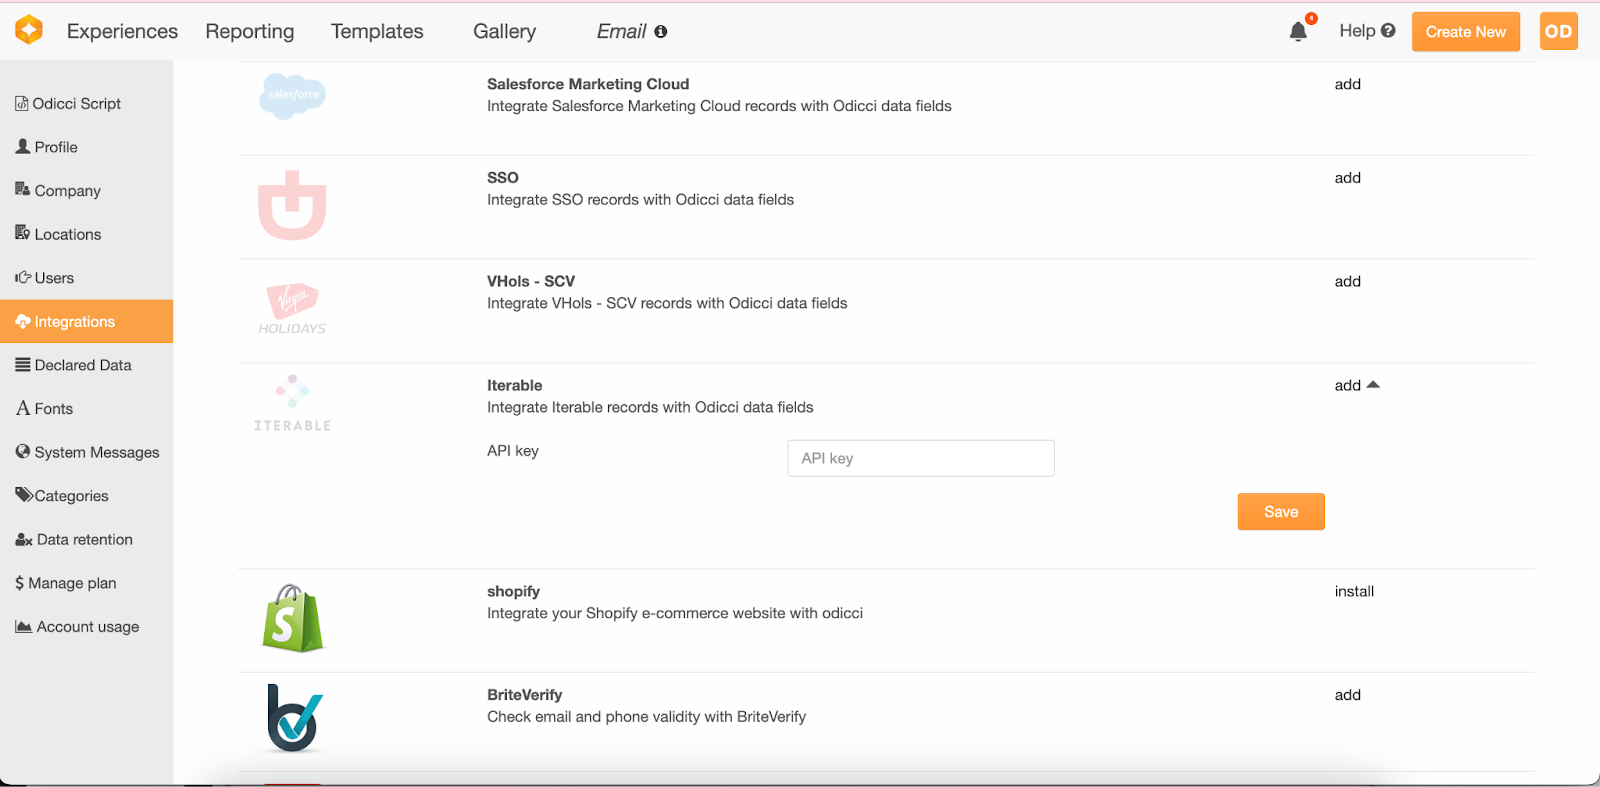Screen dimensions: 1600x787
Task: Focus the API key input field
Action: coord(920,458)
